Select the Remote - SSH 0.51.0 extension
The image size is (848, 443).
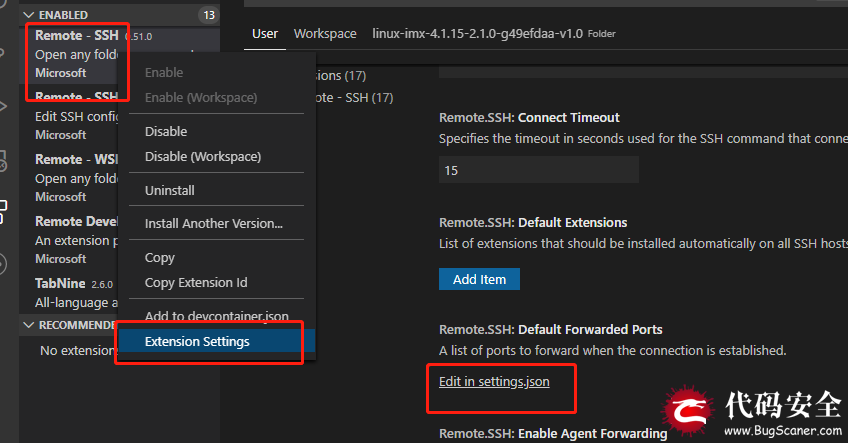click(120, 54)
